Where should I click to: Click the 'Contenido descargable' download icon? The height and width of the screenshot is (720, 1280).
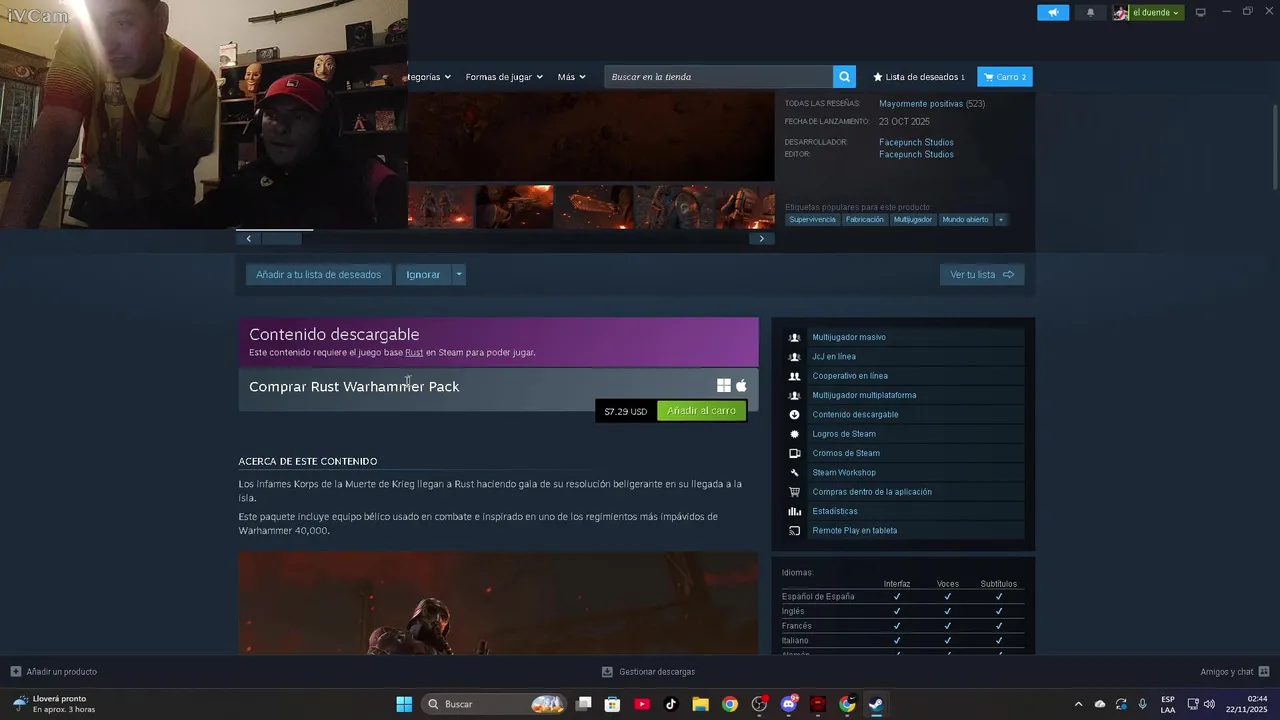[x=794, y=415]
